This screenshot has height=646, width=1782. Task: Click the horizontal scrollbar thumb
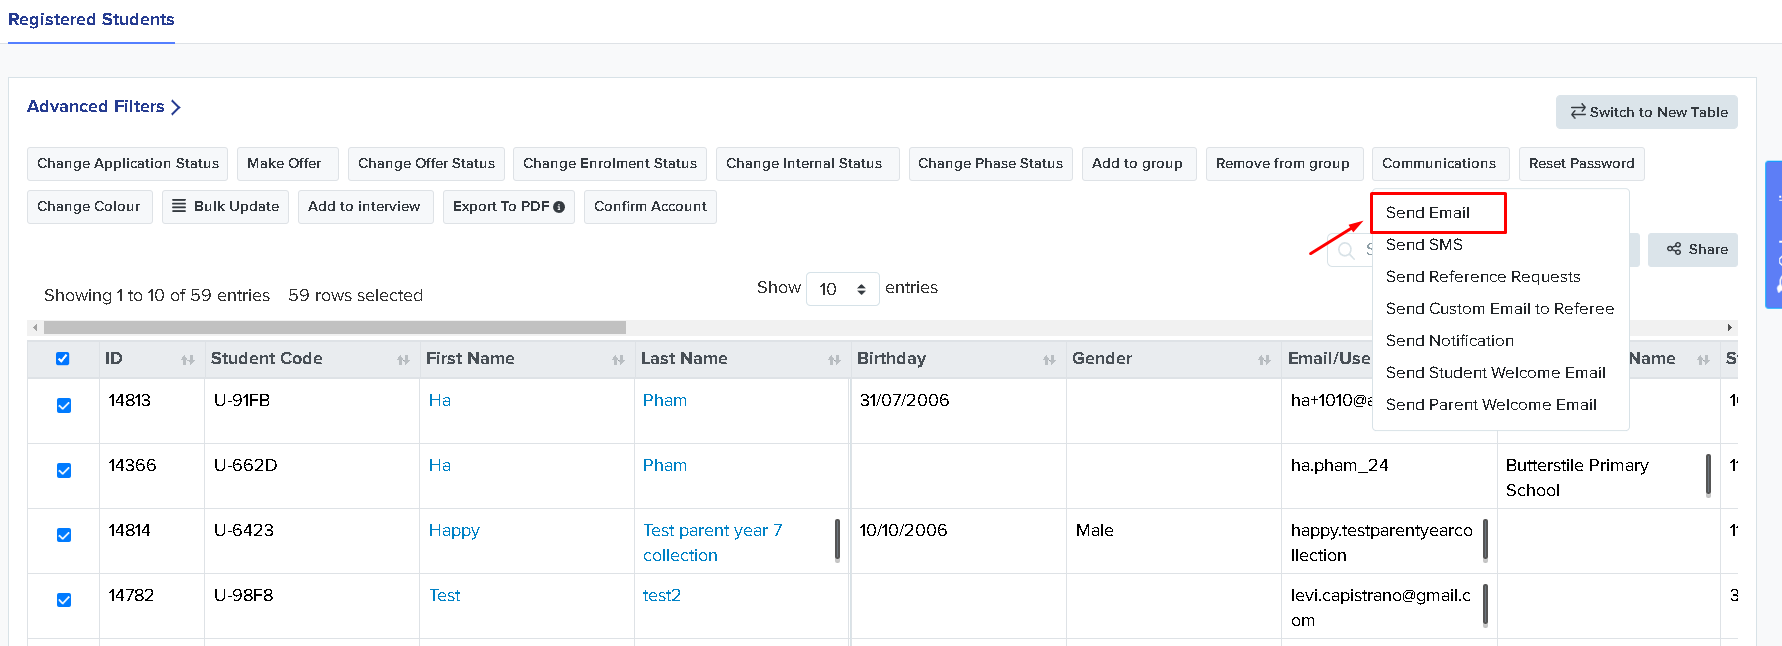click(335, 327)
